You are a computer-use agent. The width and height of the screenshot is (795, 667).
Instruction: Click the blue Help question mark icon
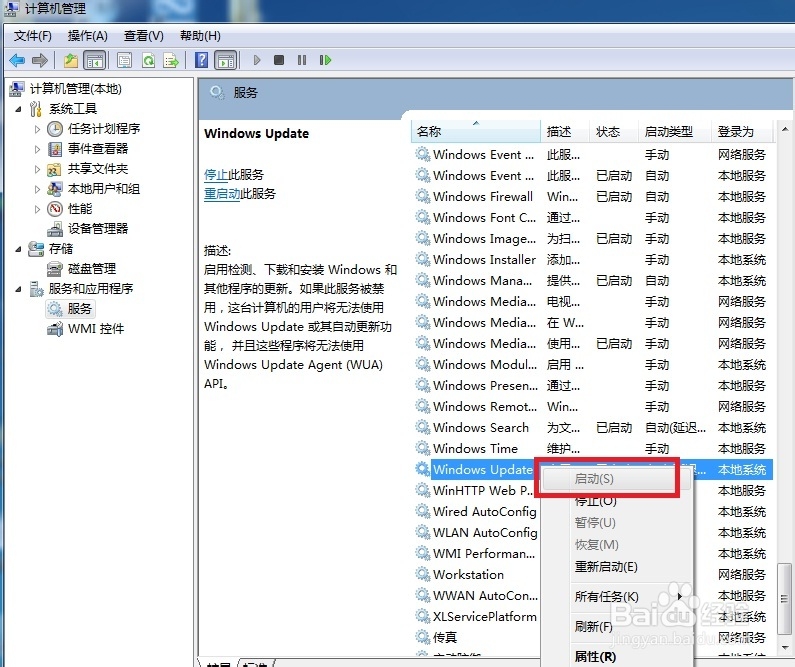coord(201,60)
